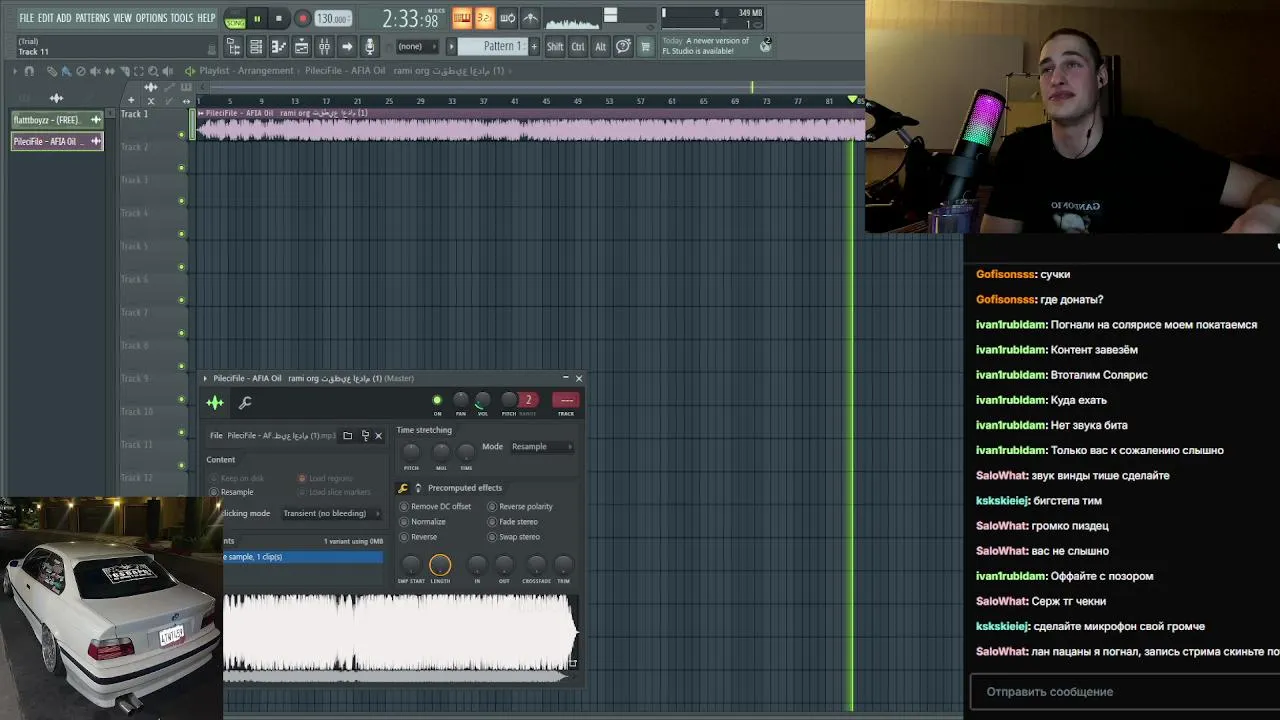Select the Mute tool in Playlist

click(x=96, y=71)
